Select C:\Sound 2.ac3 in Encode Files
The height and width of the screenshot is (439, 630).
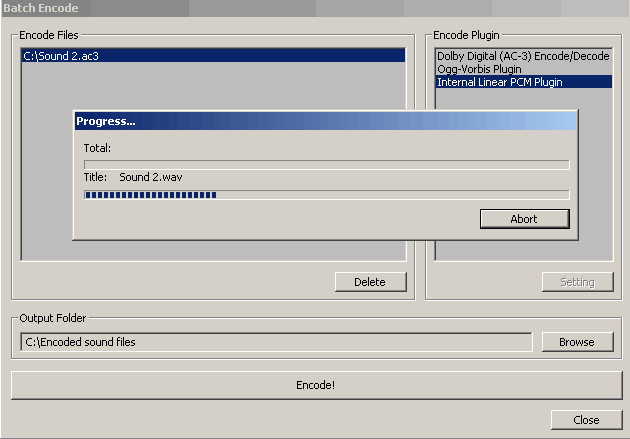pos(213,56)
